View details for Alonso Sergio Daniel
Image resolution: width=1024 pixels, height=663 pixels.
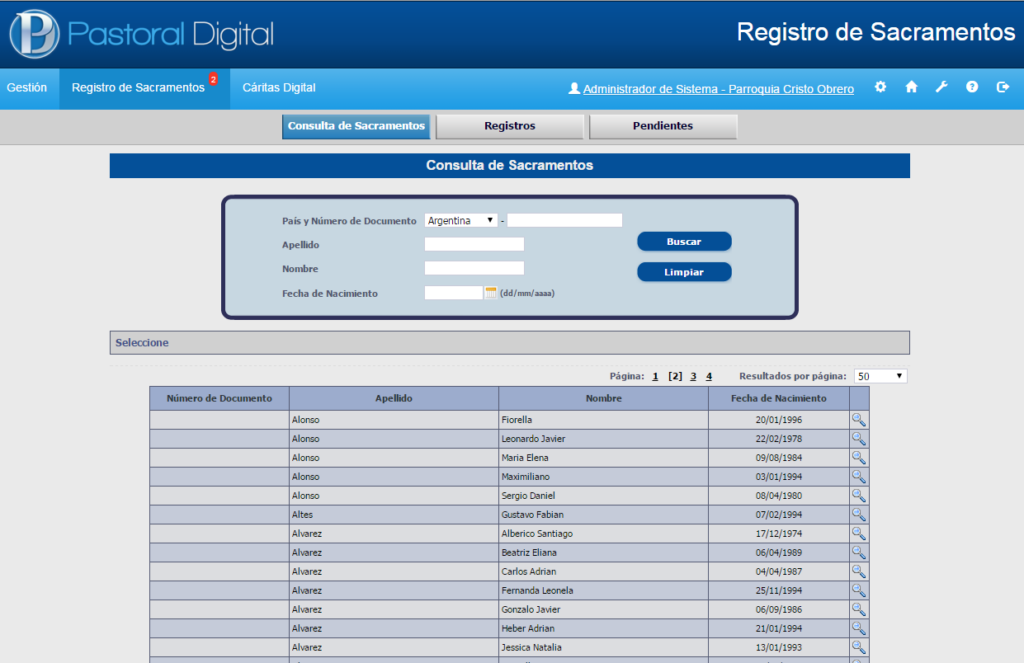pyautogui.click(x=859, y=495)
